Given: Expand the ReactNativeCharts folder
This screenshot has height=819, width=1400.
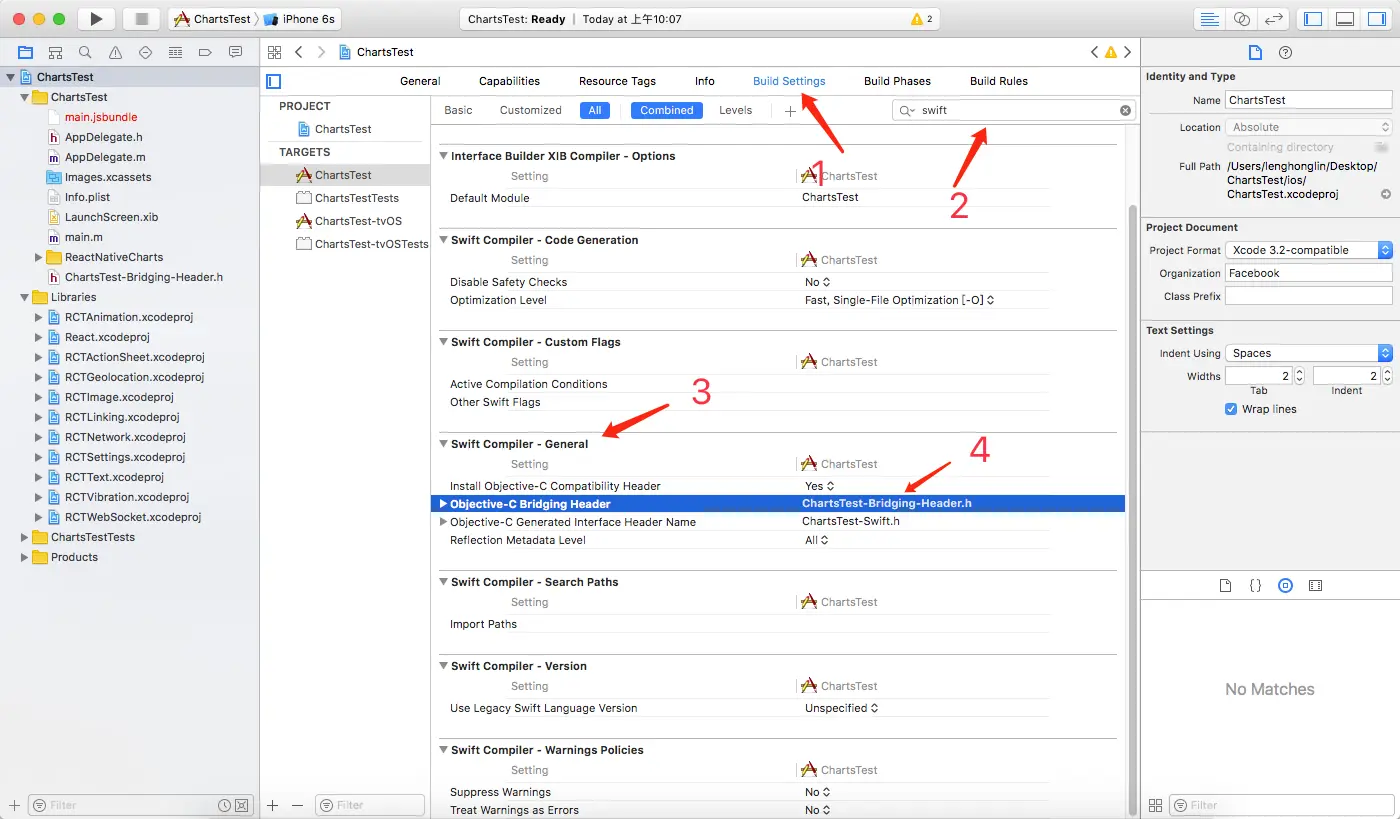Looking at the screenshot, I should pos(39,257).
